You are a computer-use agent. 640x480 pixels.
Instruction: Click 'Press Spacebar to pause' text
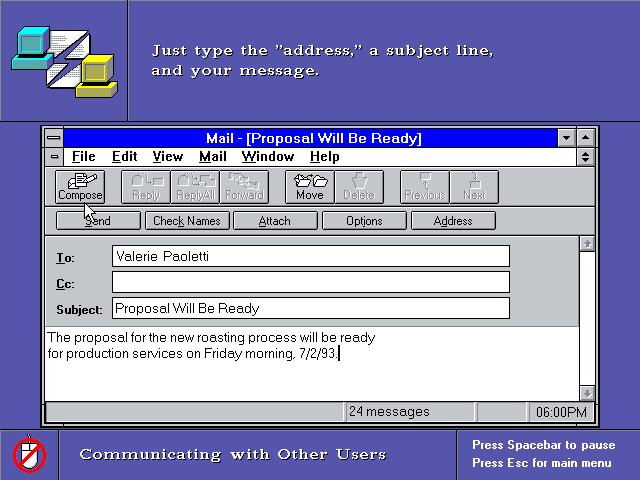544,445
